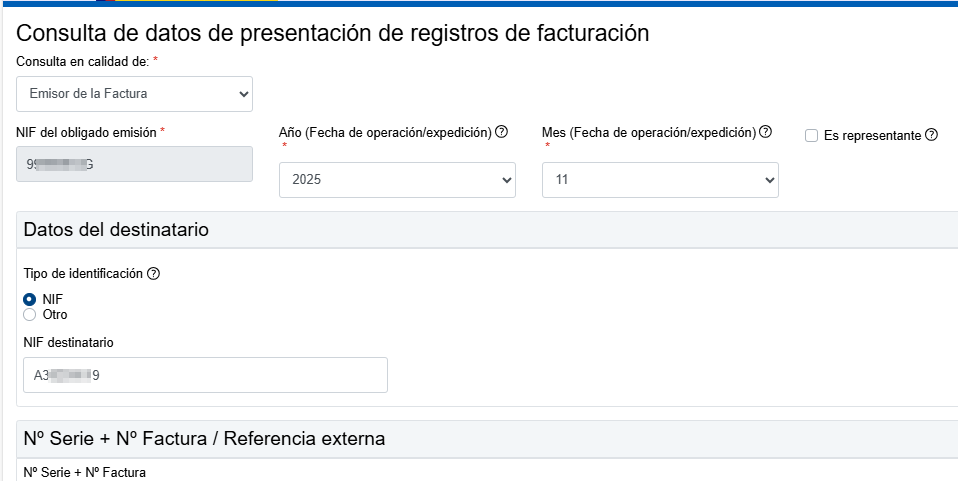Screen dimensions: 958x481
Task: Click help icon for Tipo de identificación
Action: 153,274
